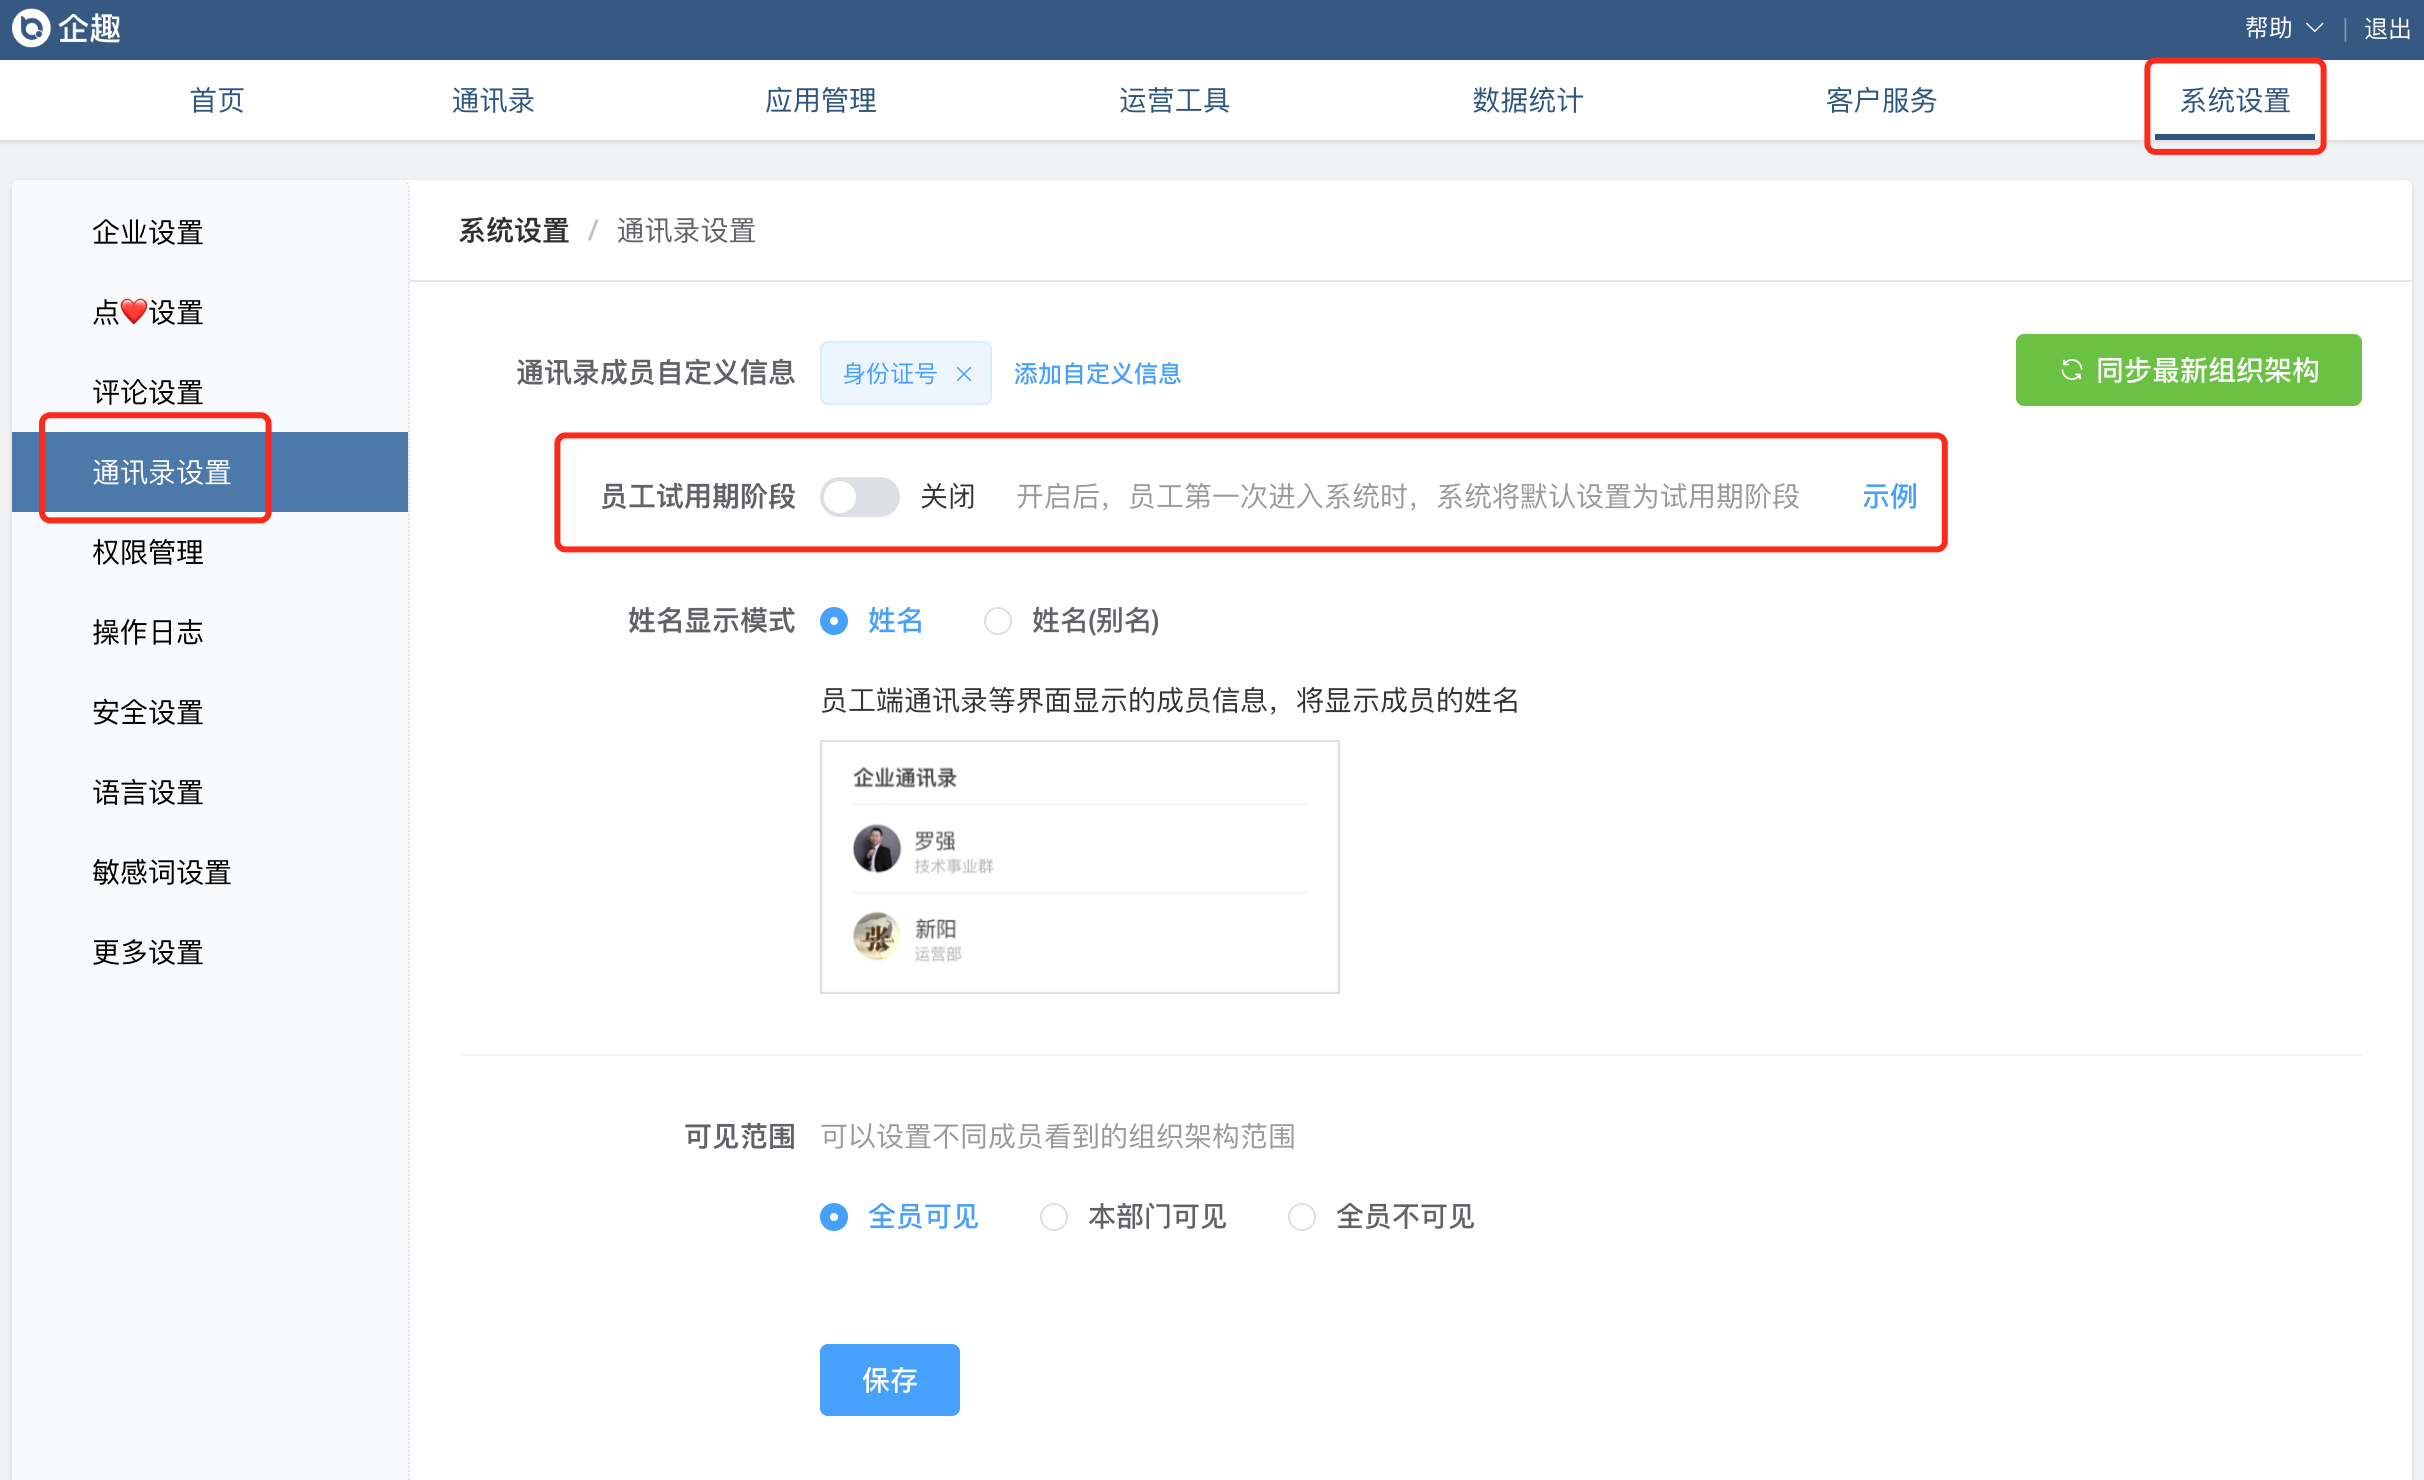Image resolution: width=2424 pixels, height=1480 pixels.
Task: Select the 姓名(别名) radio option
Action: (x=998, y=621)
